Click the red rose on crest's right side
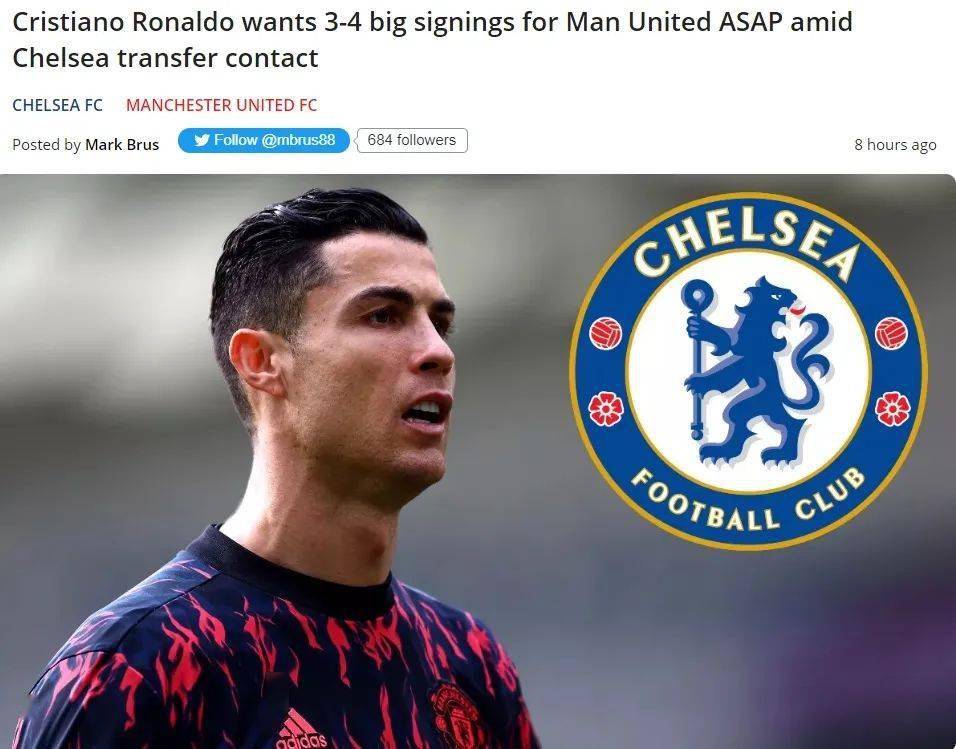Image resolution: width=956 pixels, height=749 pixels. point(893,409)
